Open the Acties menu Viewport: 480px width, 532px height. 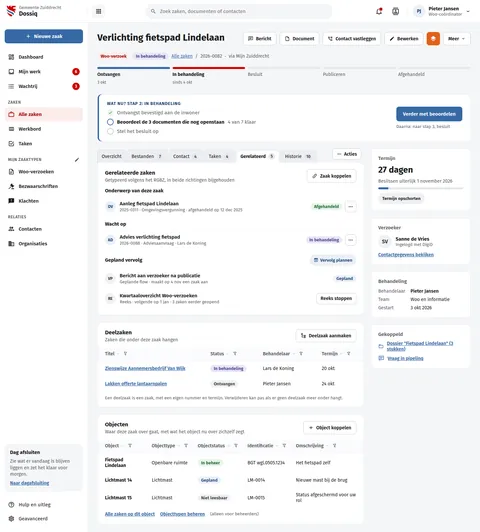click(x=347, y=154)
